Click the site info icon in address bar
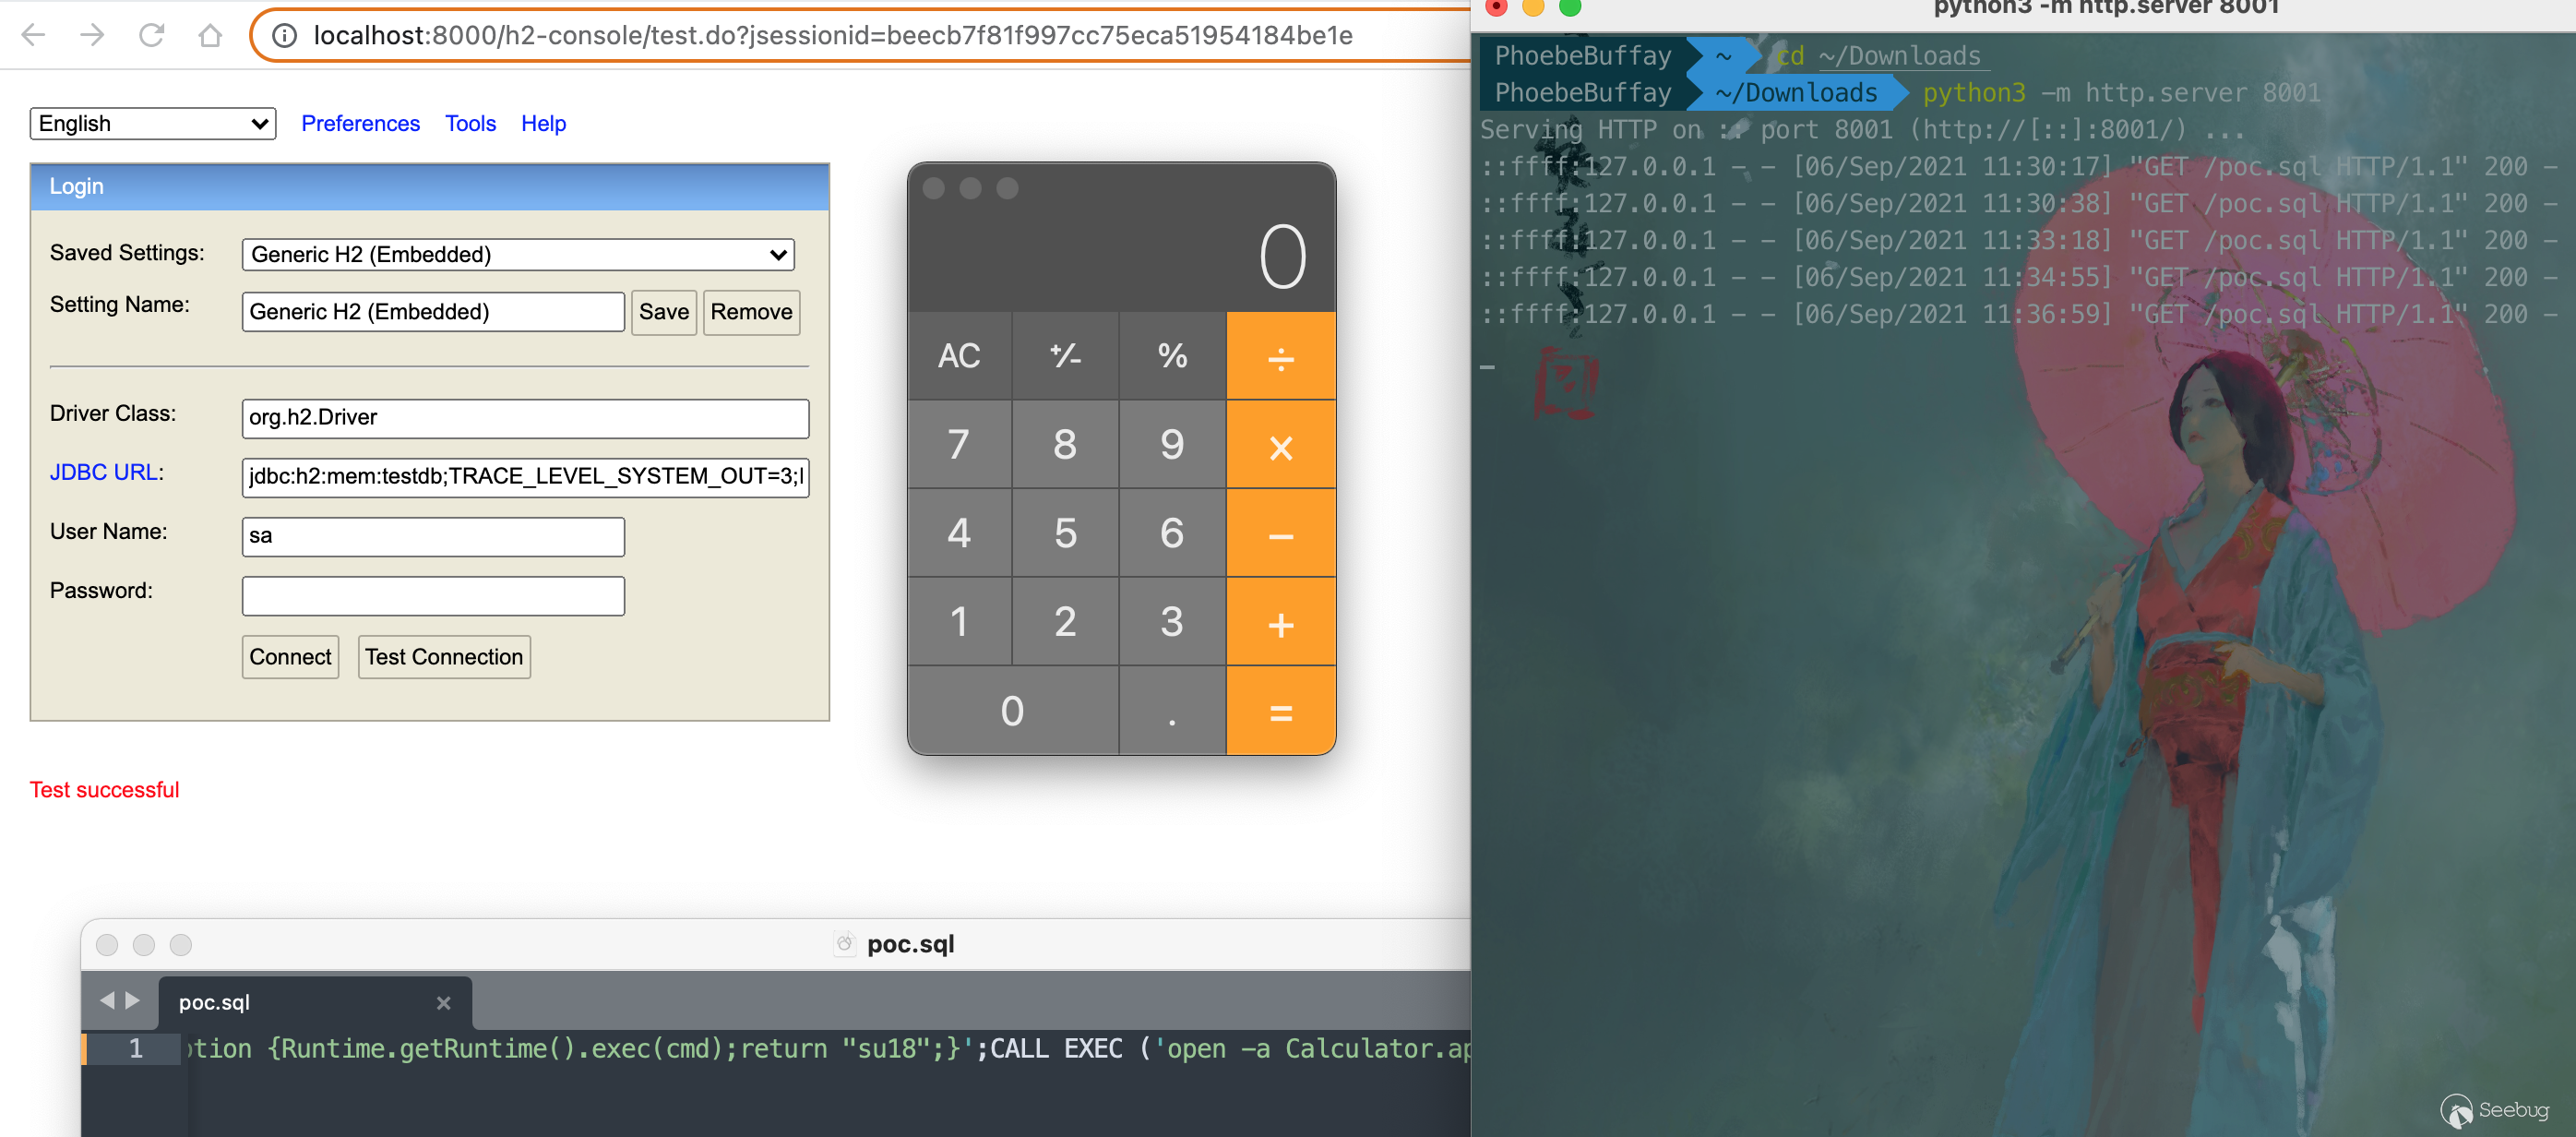The image size is (2576, 1137). pos(285,35)
